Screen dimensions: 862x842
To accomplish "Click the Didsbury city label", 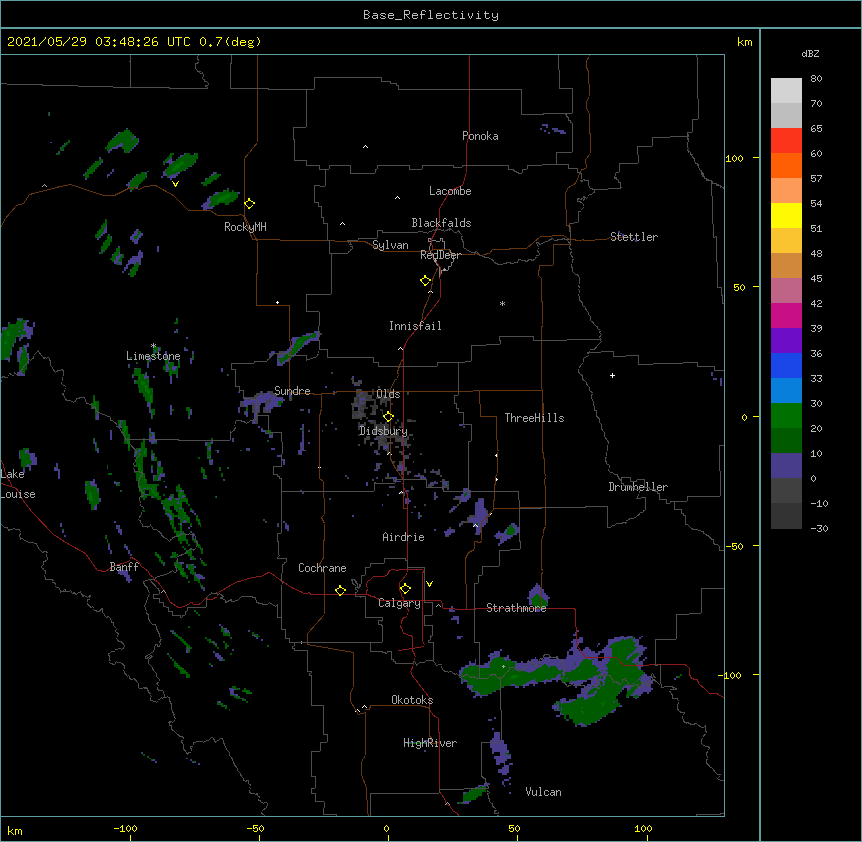I will [x=383, y=431].
